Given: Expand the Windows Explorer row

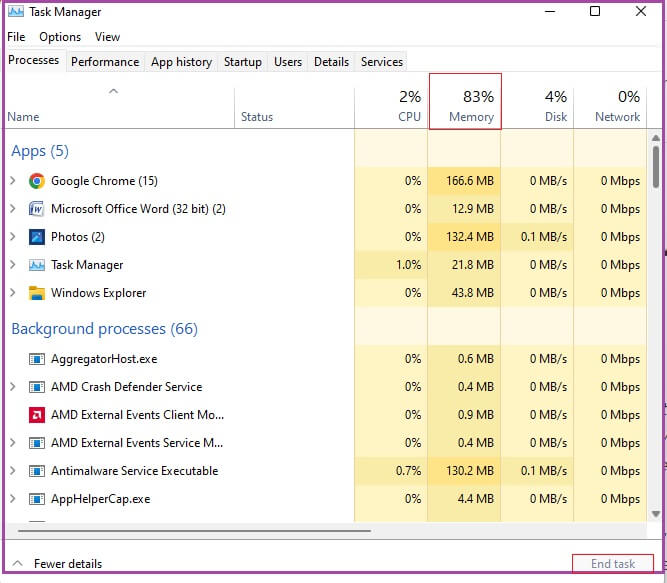Looking at the screenshot, I should pyautogui.click(x=13, y=293).
